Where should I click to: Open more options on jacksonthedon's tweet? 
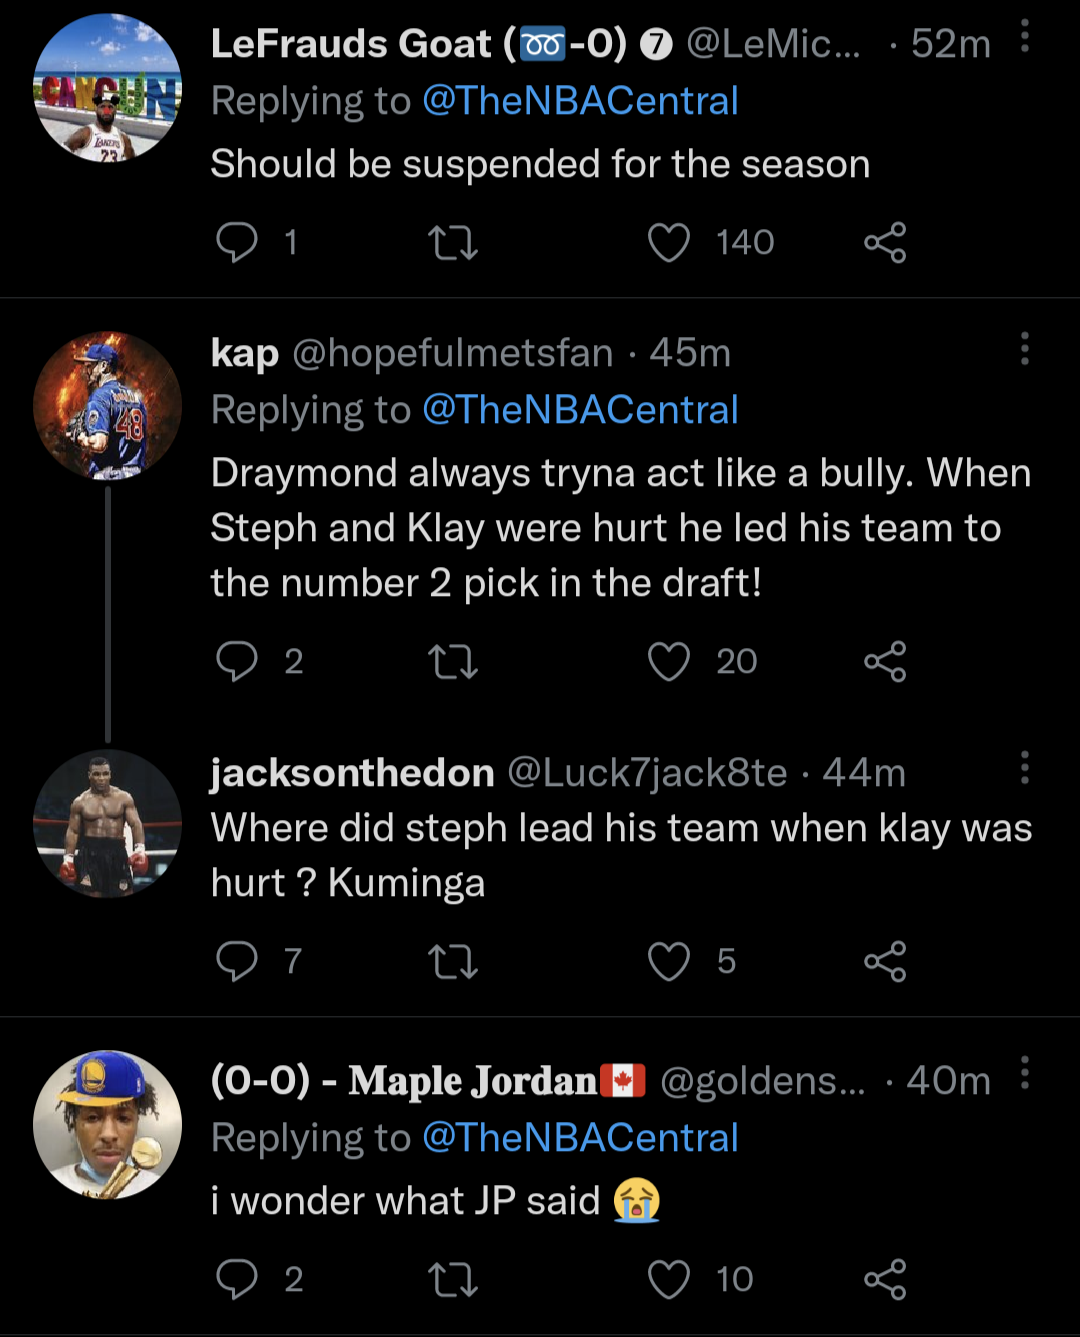(1025, 768)
